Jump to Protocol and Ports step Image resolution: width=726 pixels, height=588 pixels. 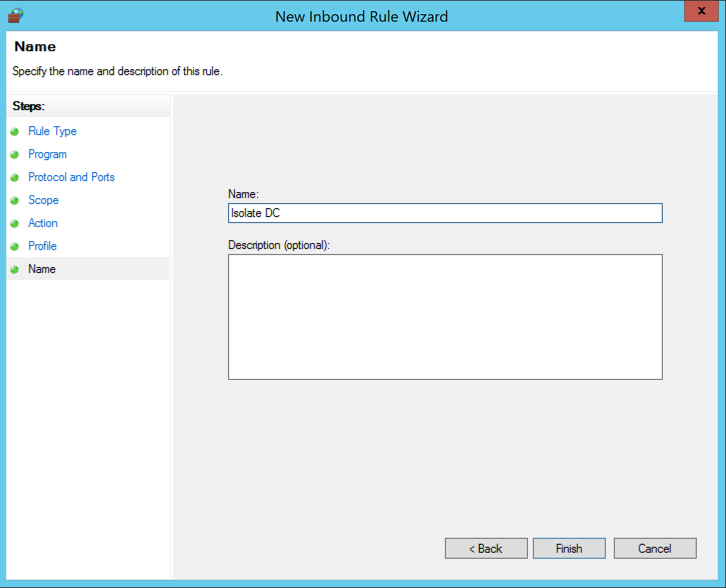pos(71,177)
